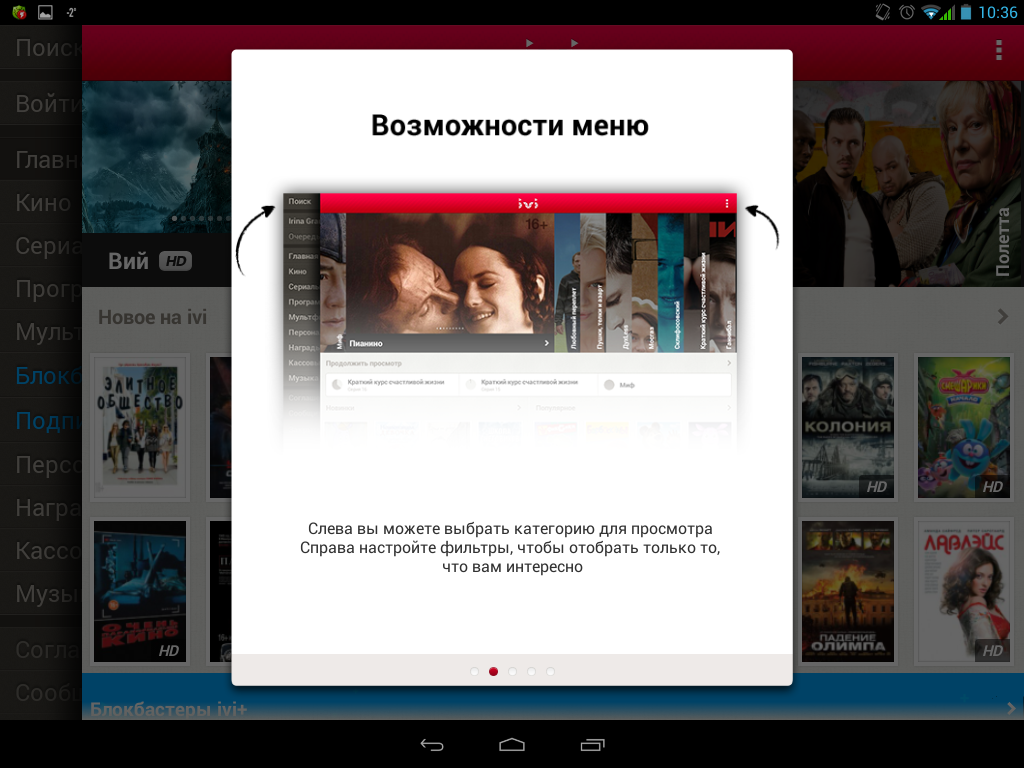
Task: Tap the tutorial text about choosing categories
Action: tap(510, 547)
